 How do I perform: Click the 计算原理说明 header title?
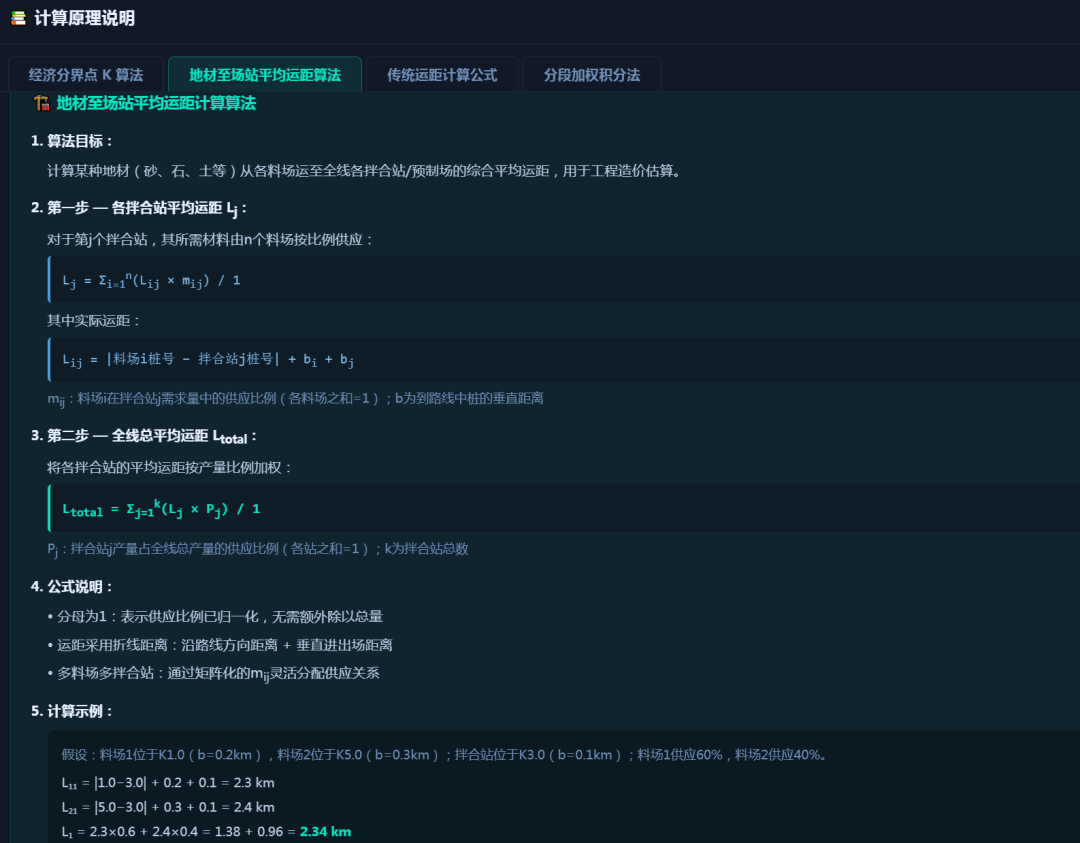pyautogui.click(x=85, y=18)
